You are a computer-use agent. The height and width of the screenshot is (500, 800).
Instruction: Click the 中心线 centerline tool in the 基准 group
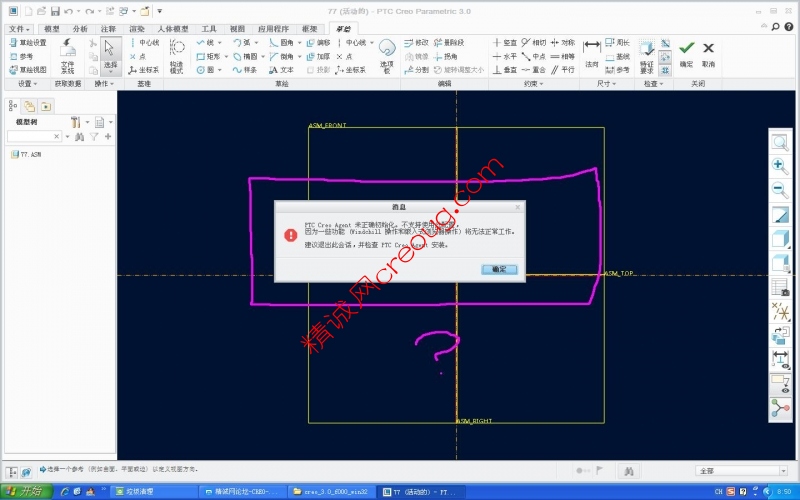click(144, 43)
